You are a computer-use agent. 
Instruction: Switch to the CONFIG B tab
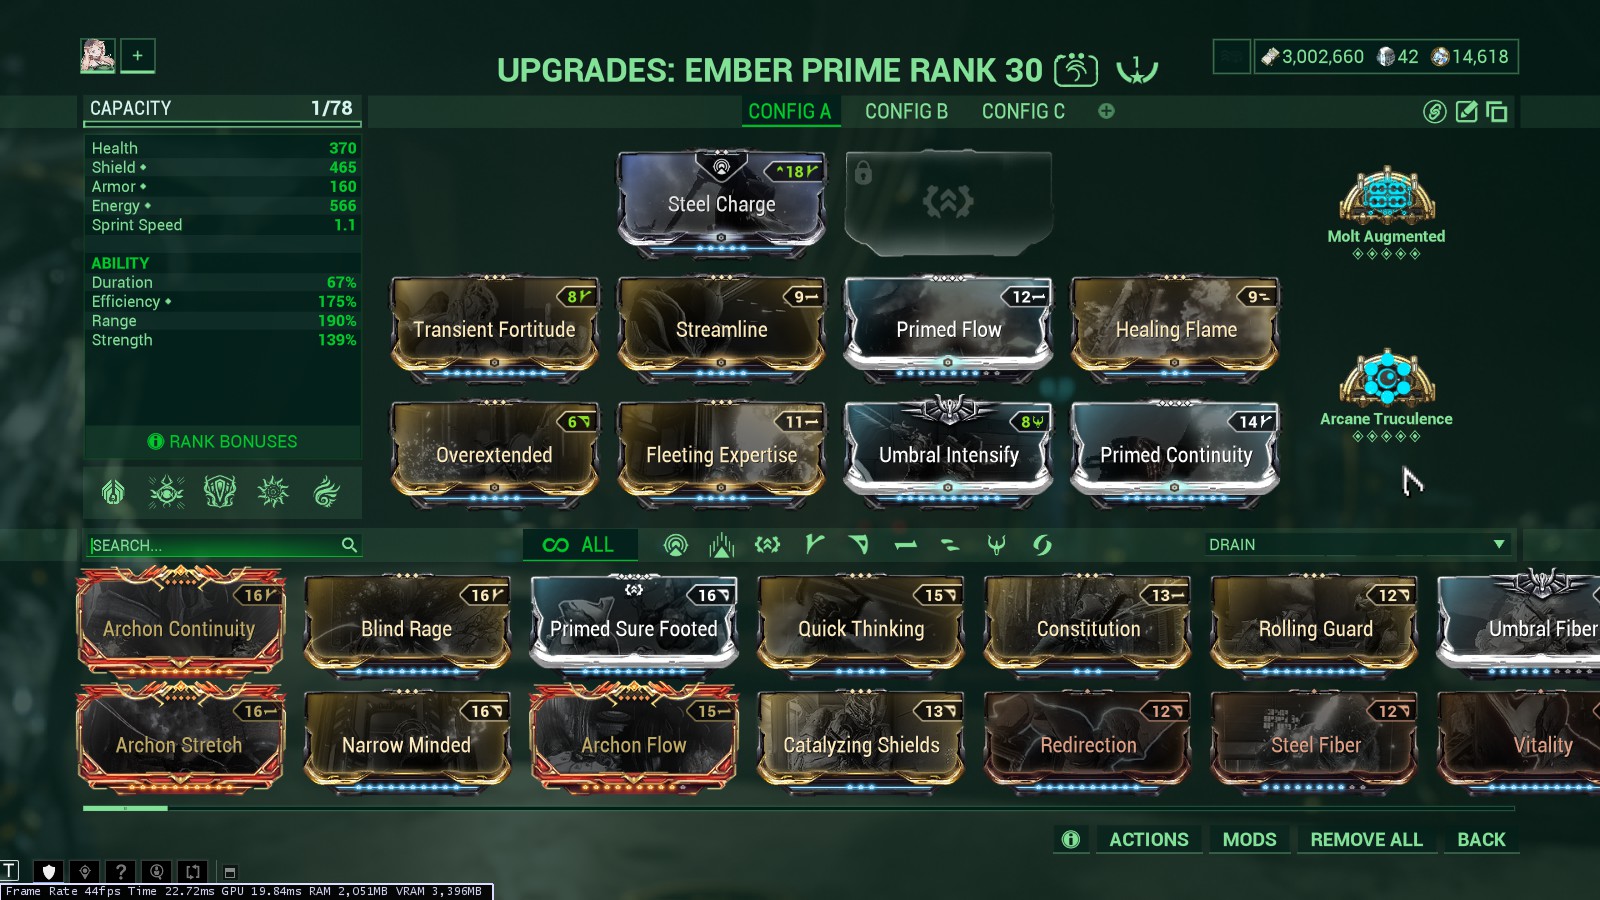click(x=906, y=112)
